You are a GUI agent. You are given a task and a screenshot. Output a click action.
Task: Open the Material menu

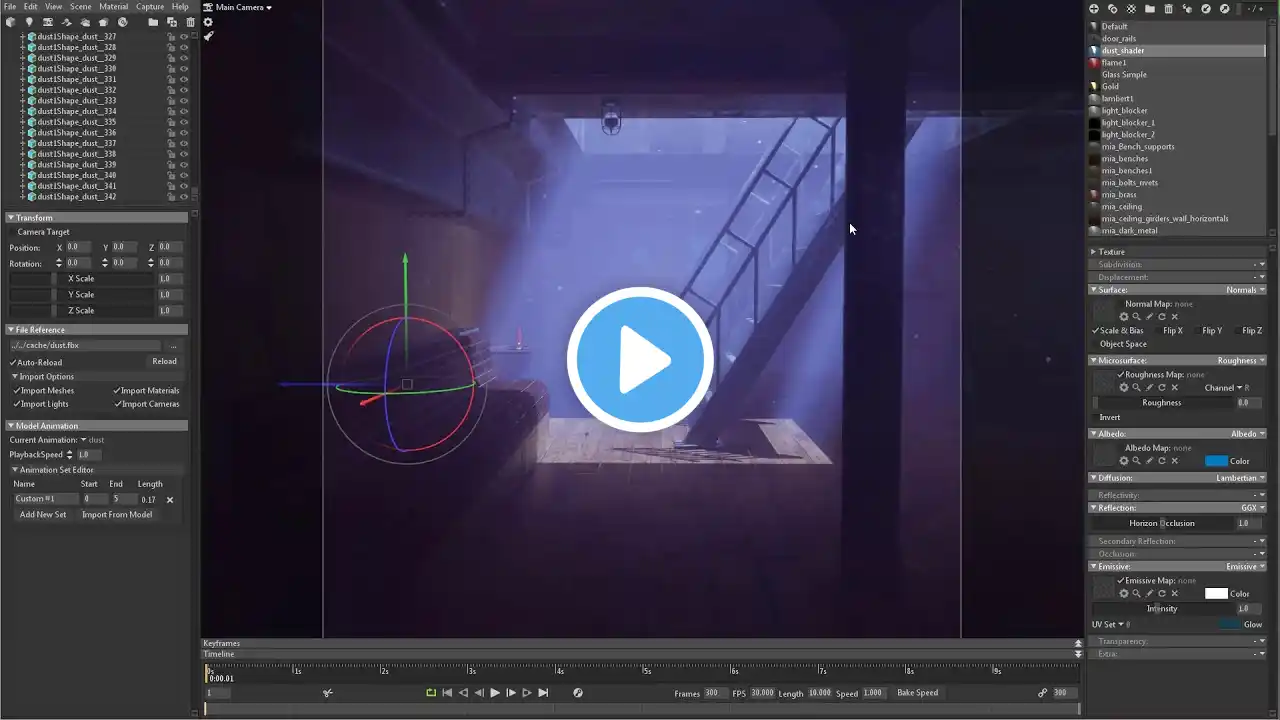114,7
